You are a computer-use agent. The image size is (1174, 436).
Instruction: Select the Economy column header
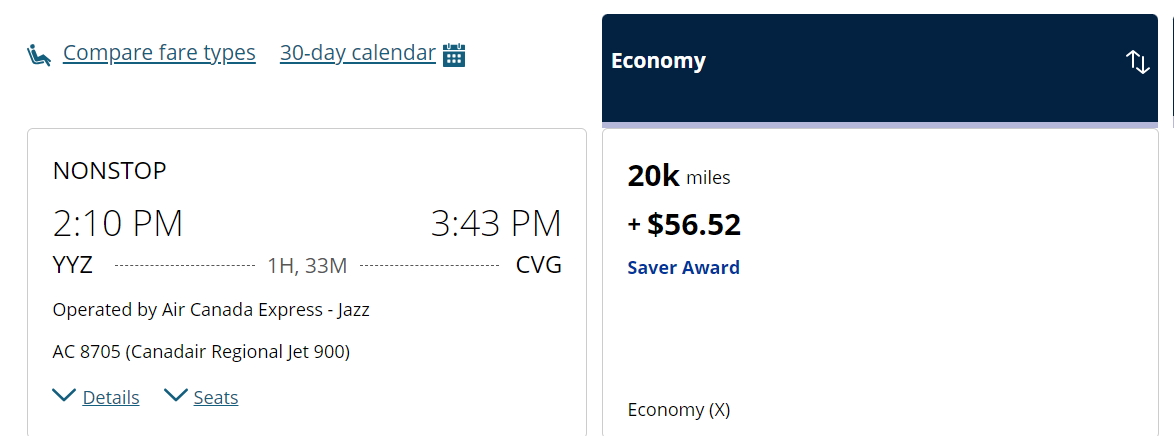[658, 61]
